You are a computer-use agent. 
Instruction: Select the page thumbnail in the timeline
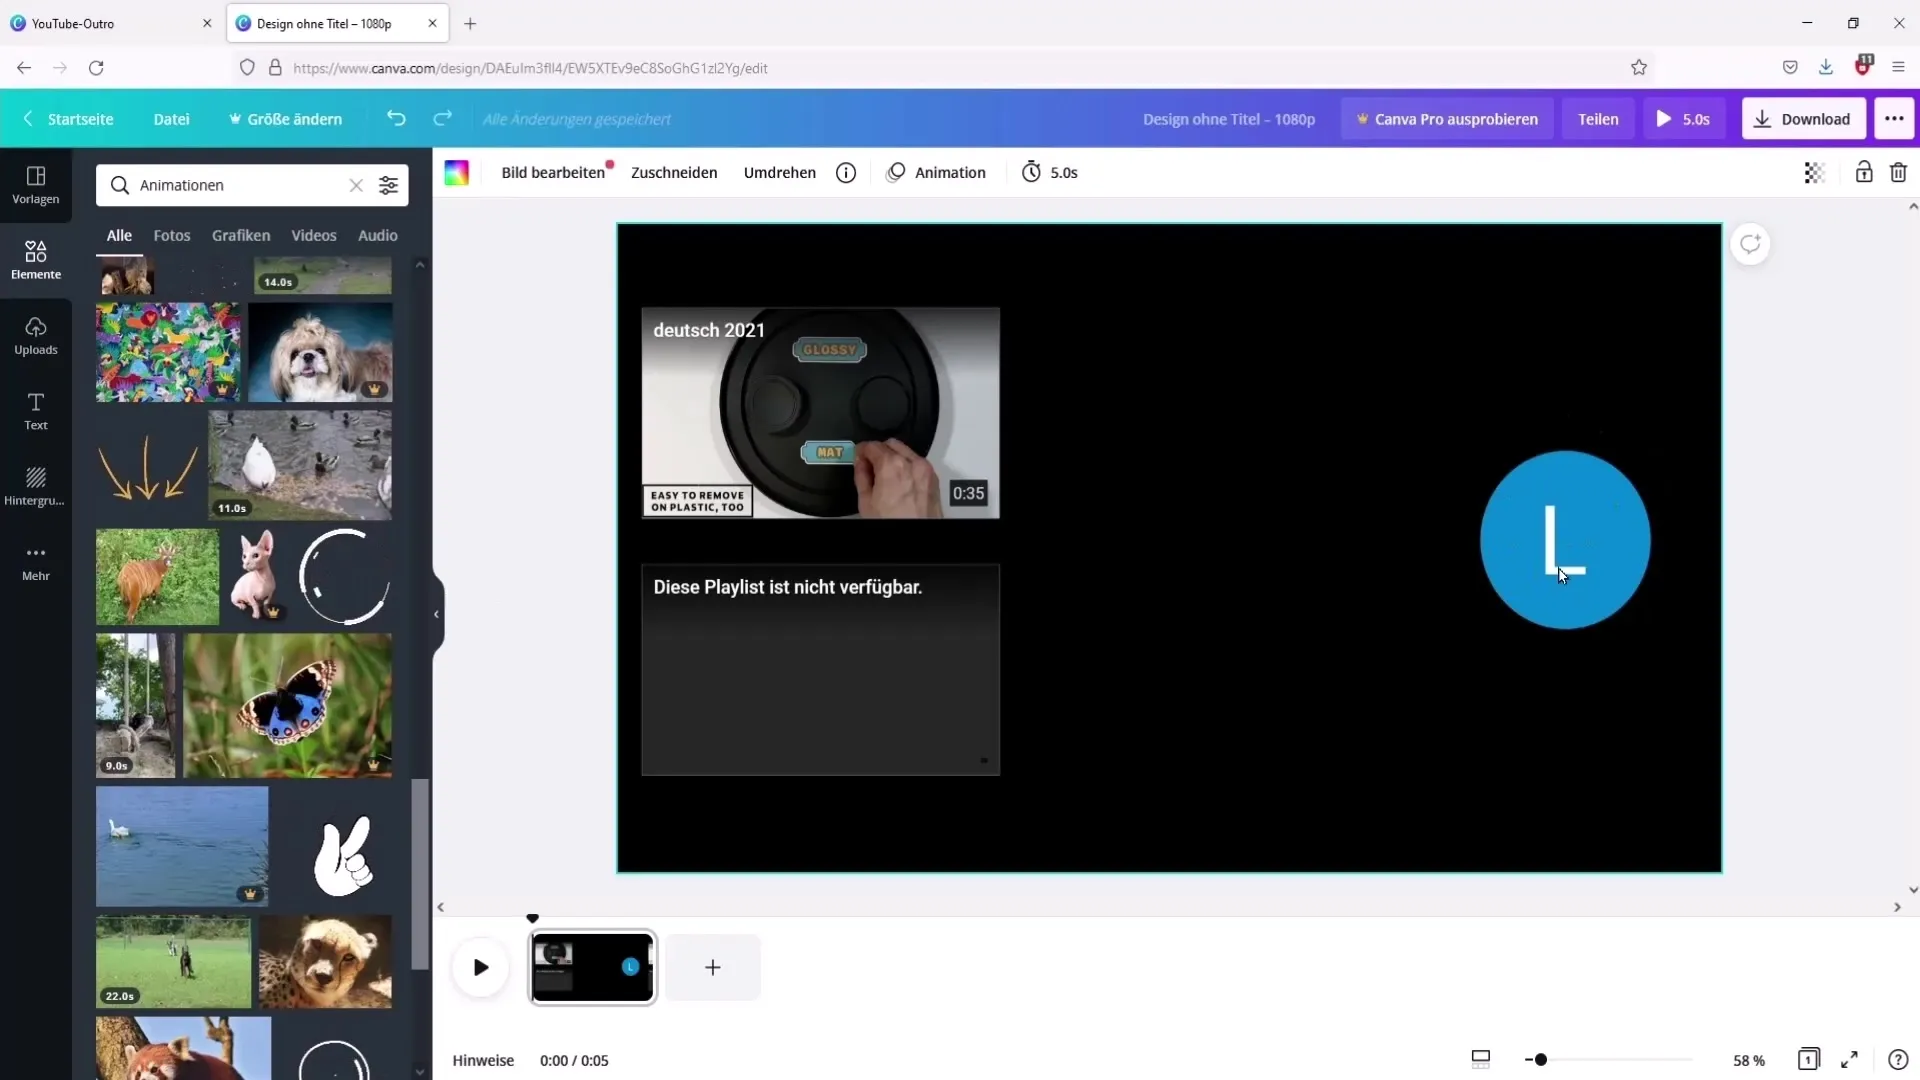point(593,967)
